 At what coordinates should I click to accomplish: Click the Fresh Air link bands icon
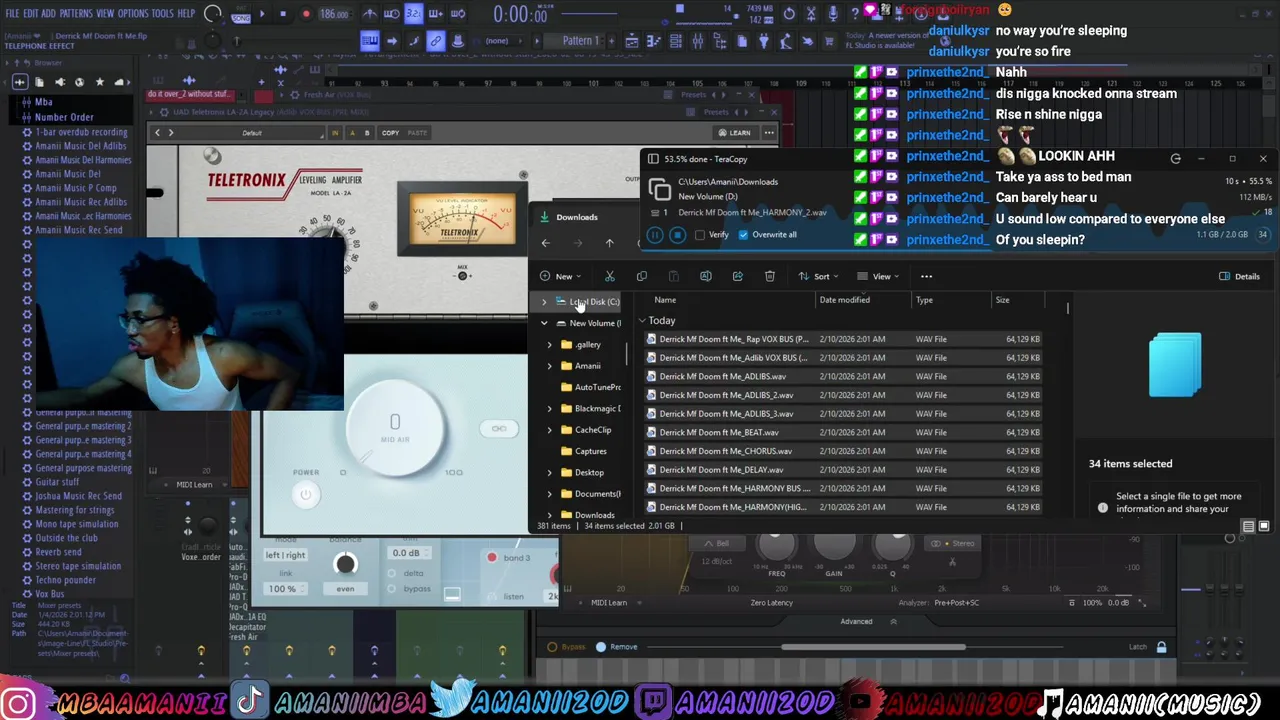(x=499, y=429)
